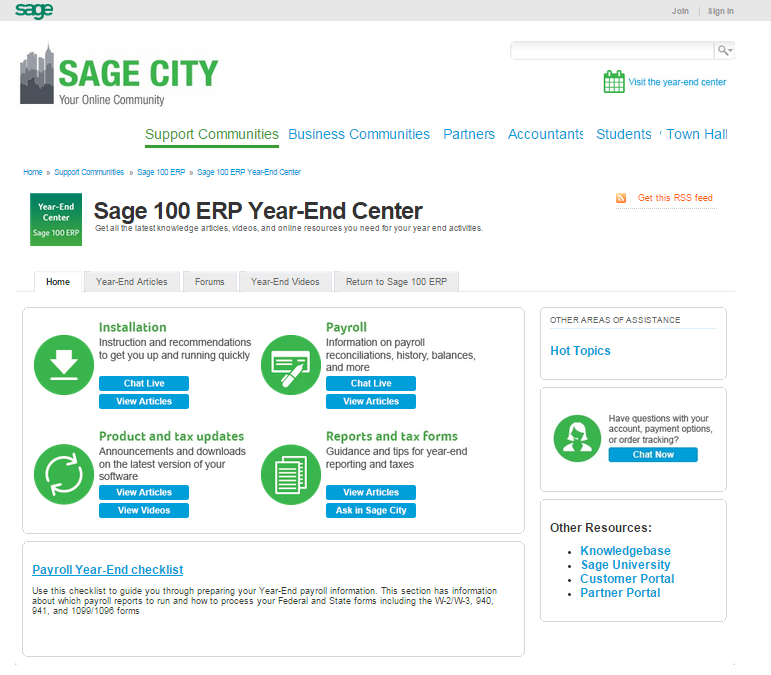Click the support agent headset icon
This screenshot has height=675, width=771.
click(x=577, y=439)
